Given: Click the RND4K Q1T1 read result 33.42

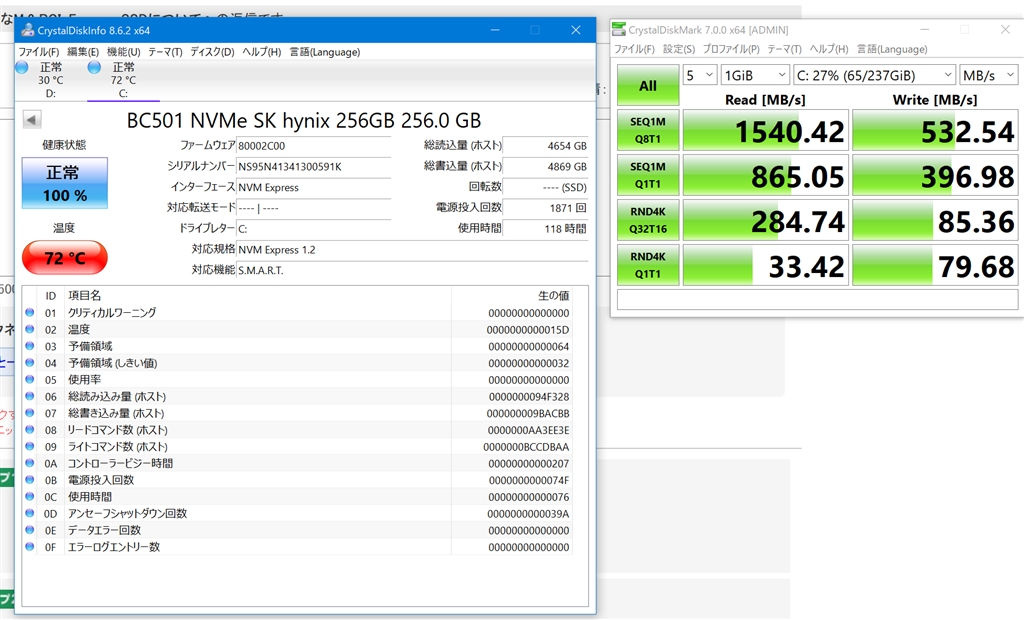Looking at the screenshot, I should pos(765,266).
